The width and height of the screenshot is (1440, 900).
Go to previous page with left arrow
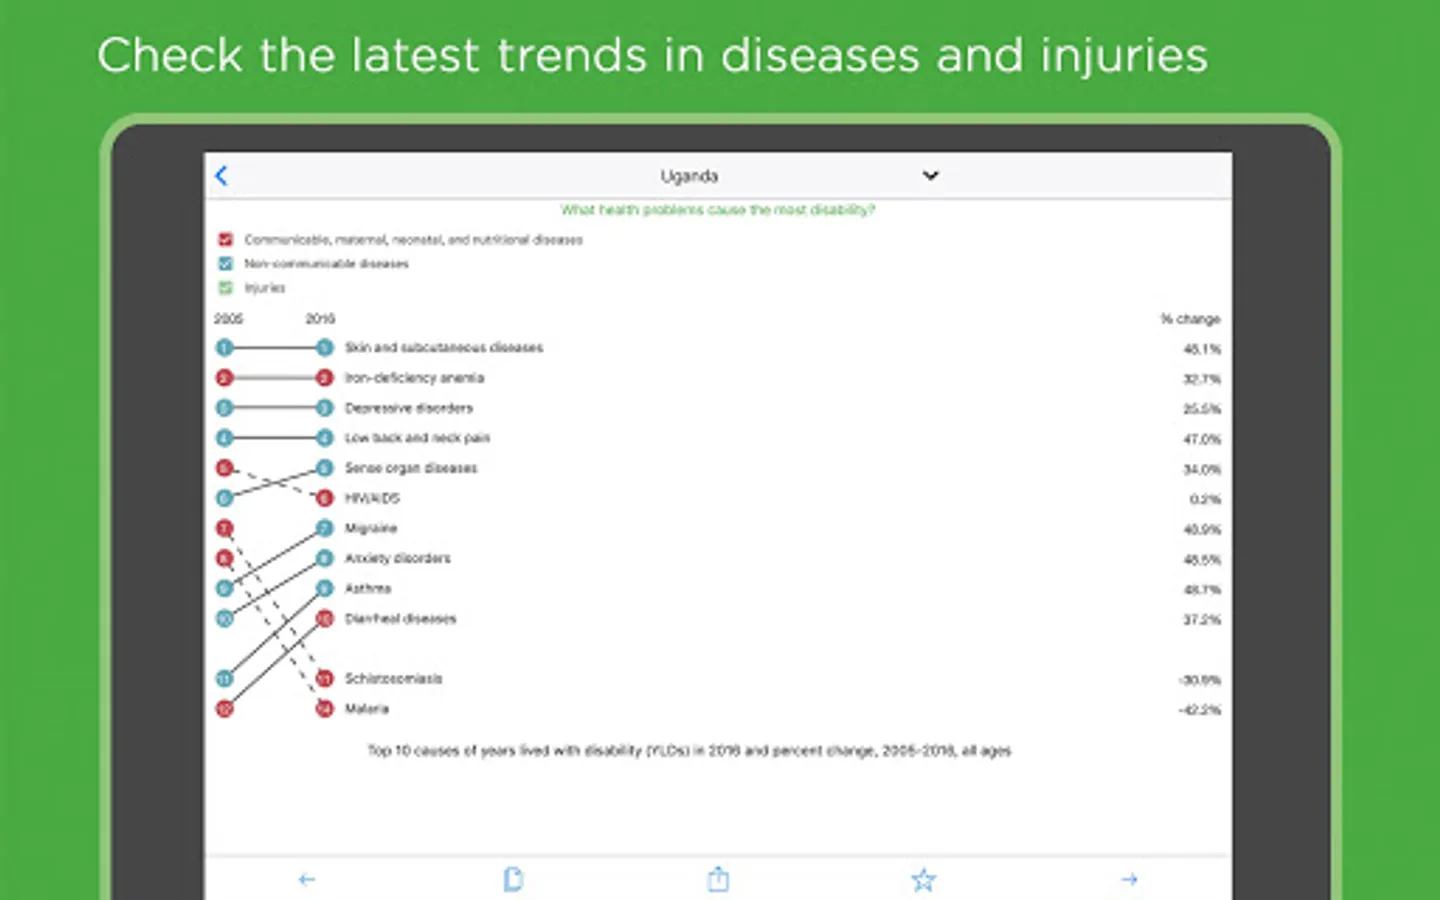[307, 880]
